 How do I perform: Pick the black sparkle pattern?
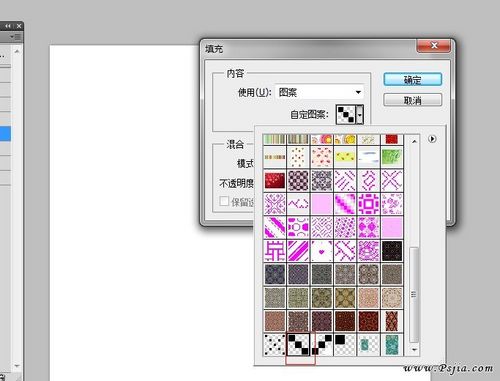(392, 250)
